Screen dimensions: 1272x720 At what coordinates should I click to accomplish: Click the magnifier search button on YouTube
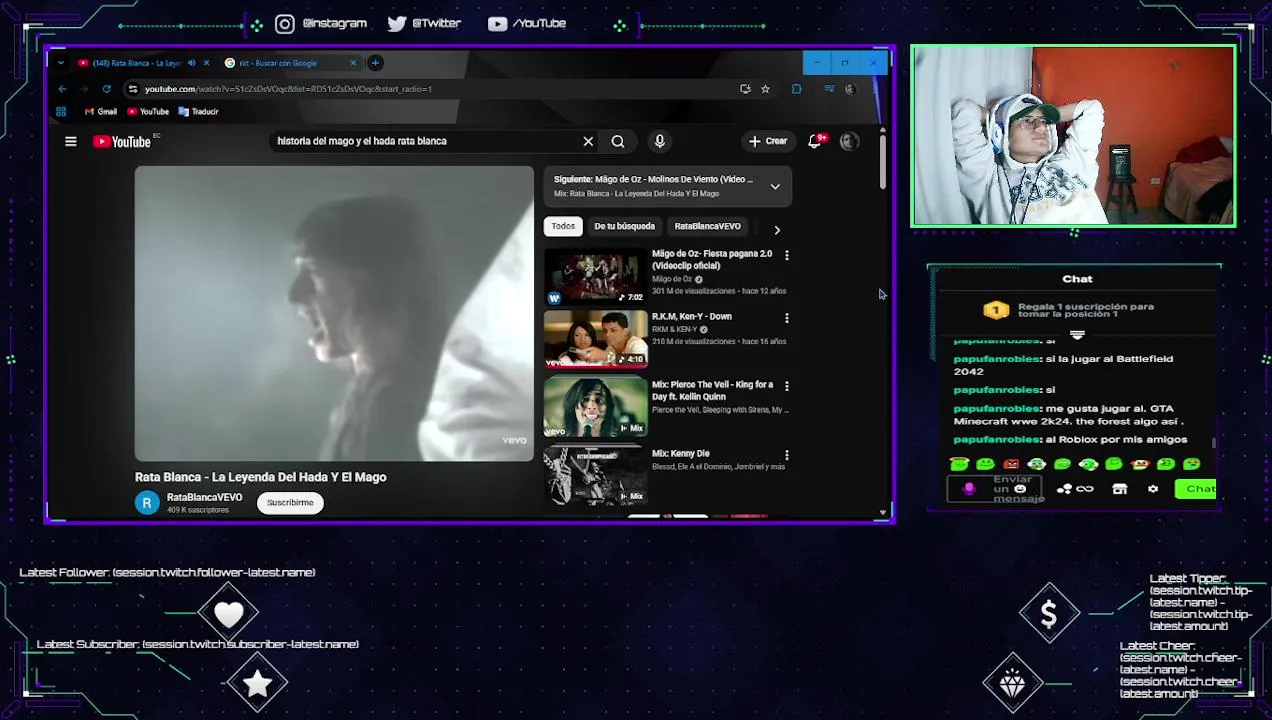[x=618, y=142]
